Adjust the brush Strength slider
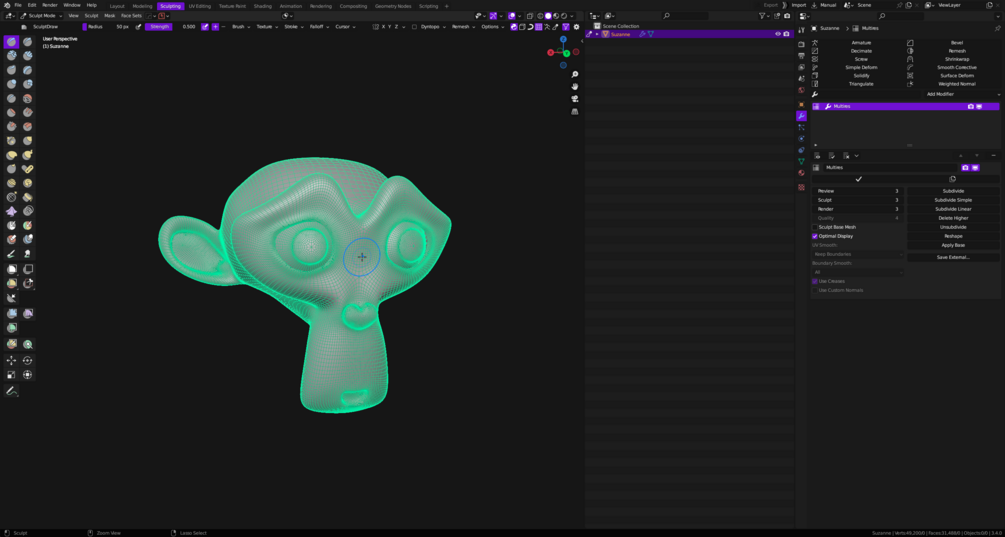The image size is (1005, 537). tap(172, 27)
